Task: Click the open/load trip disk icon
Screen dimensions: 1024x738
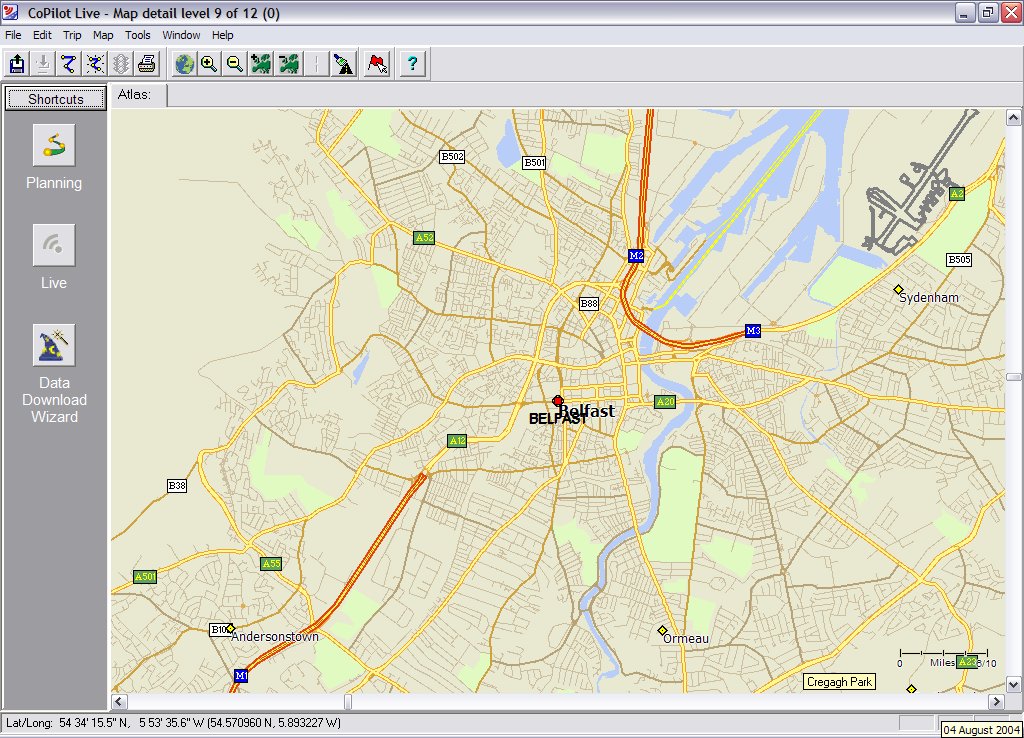Action: pyautogui.click(x=17, y=64)
